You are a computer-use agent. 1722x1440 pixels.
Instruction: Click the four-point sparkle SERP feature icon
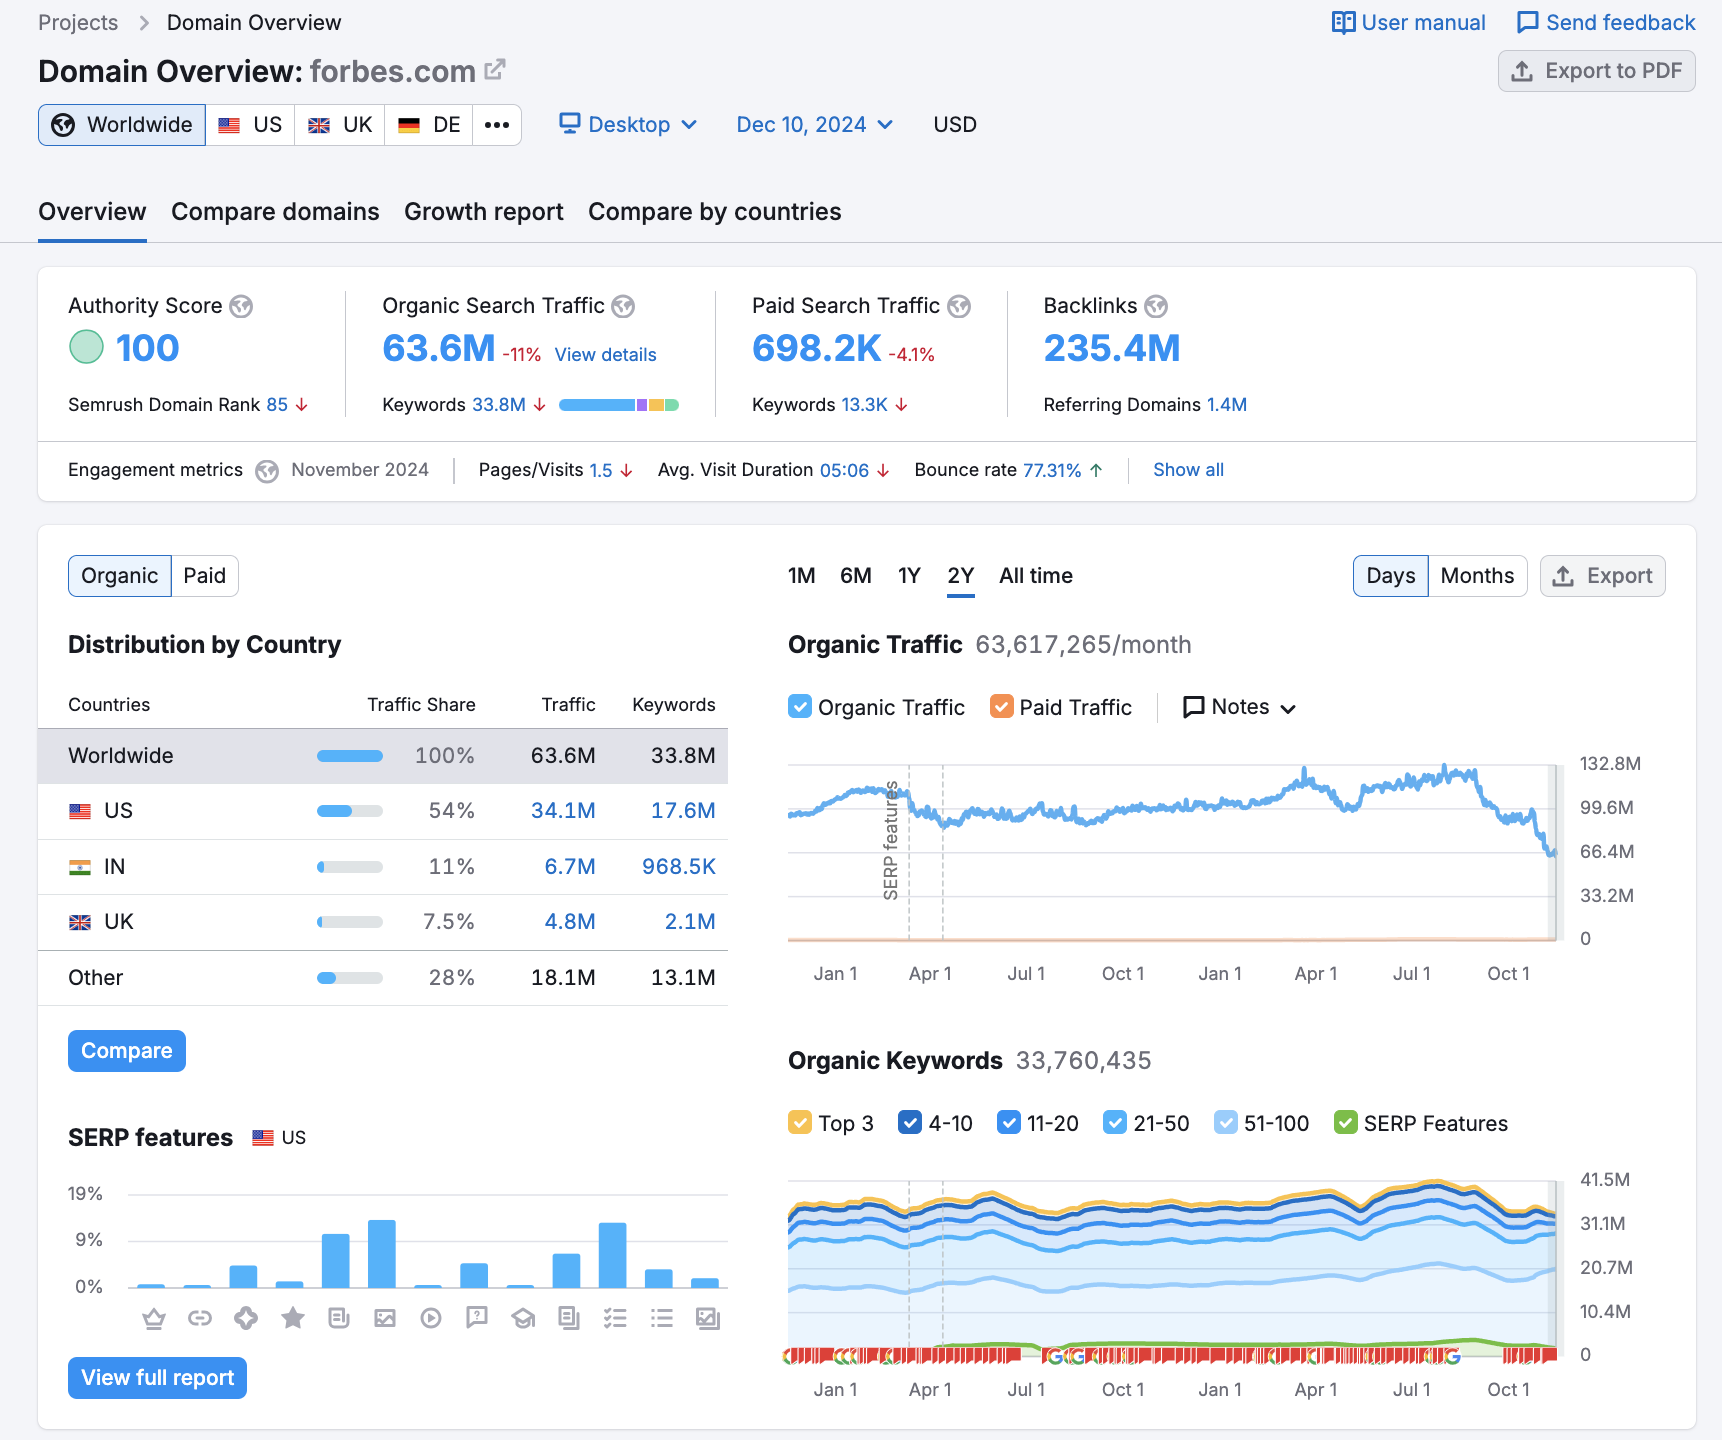click(246, 1319)
